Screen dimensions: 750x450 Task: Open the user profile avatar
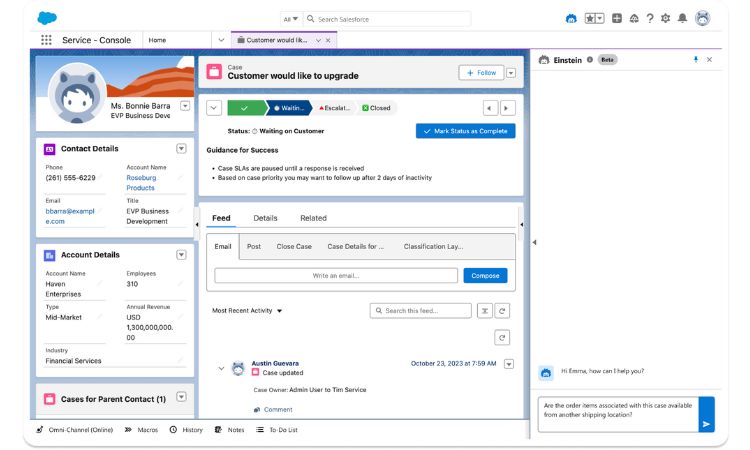[x=702, y=18]
